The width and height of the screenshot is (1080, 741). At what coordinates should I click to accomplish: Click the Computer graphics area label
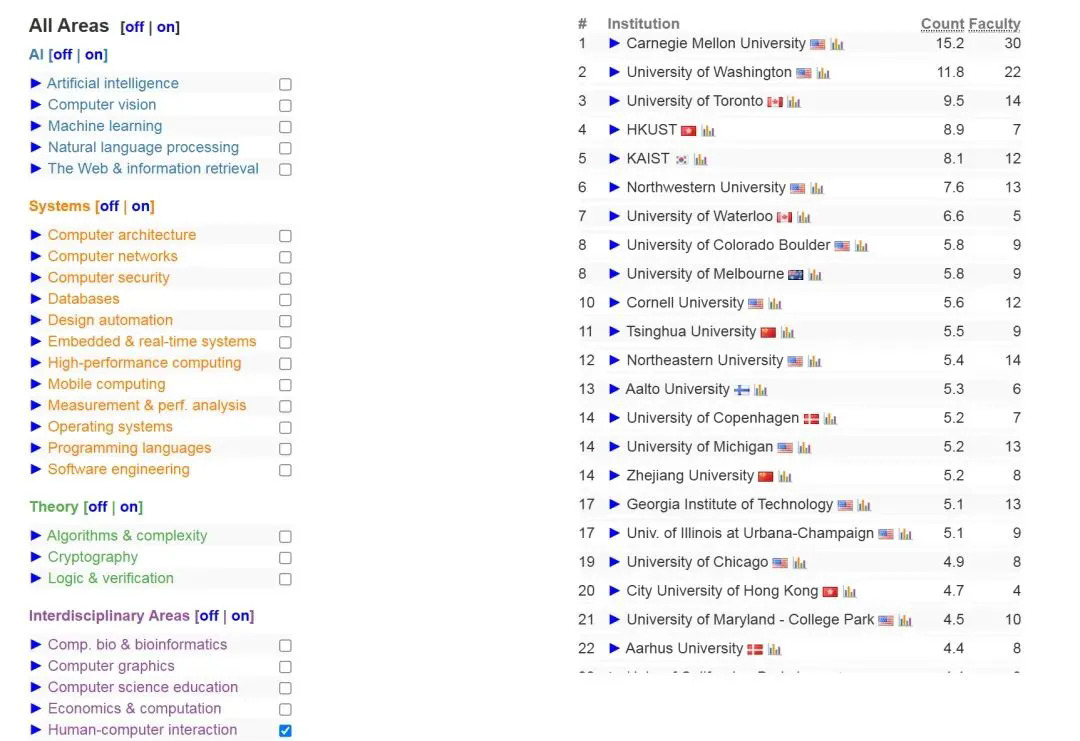coord(111,666)
